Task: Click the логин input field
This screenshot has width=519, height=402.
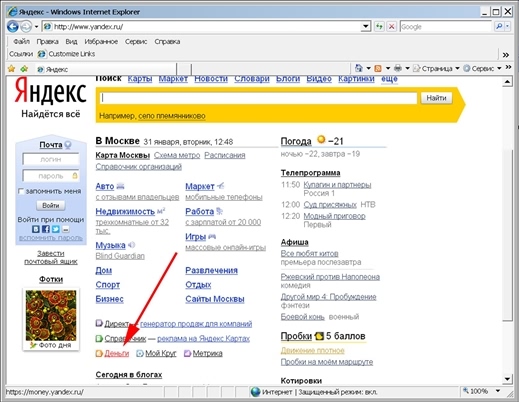Action: (51, 159)
